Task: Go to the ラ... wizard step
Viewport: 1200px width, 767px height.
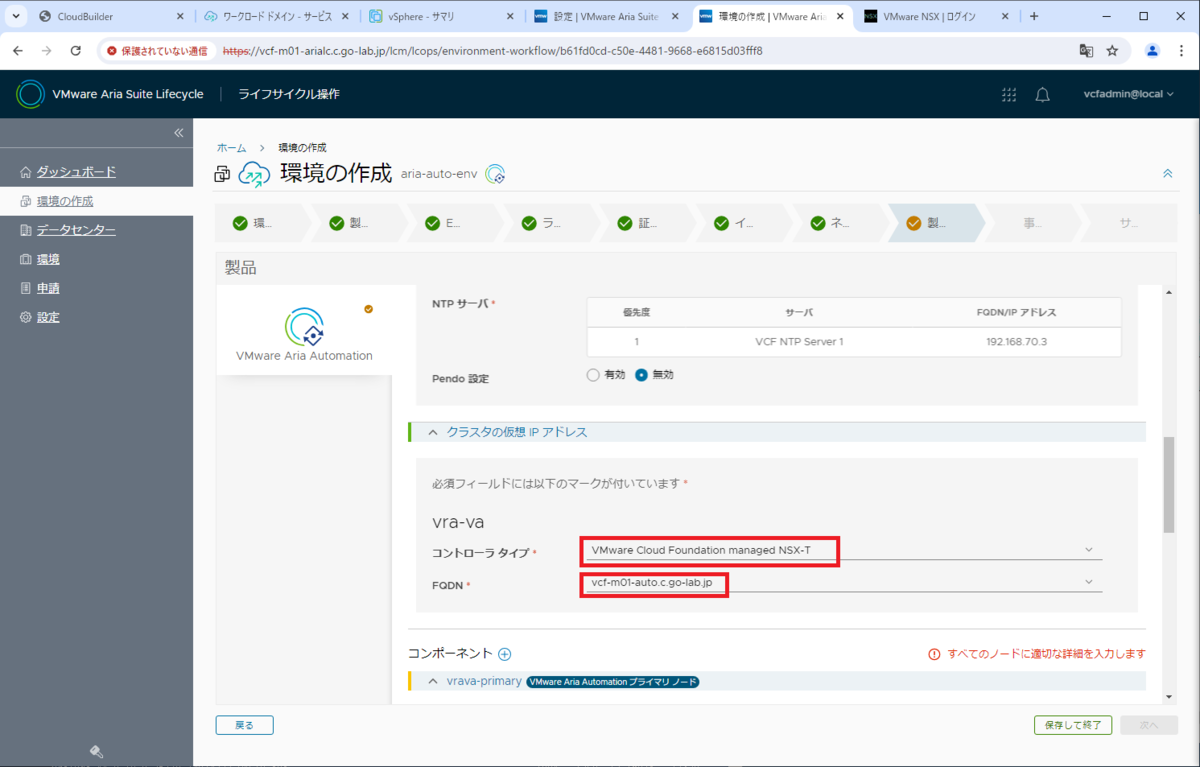Action: [x=549, y=223]
